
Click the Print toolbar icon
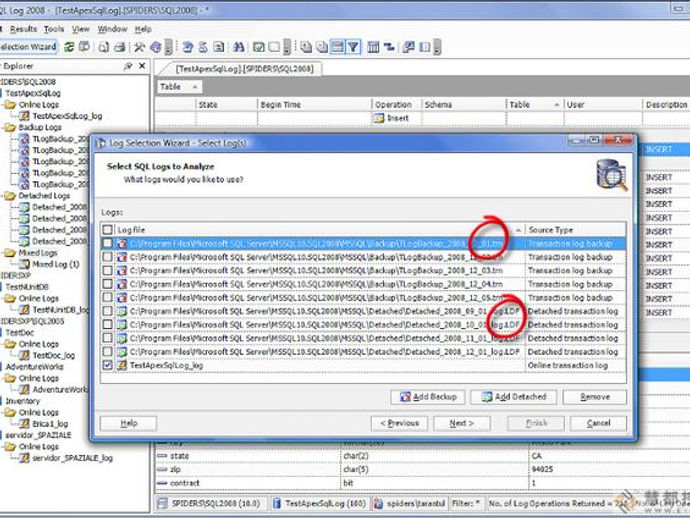(x=119, y=47)
